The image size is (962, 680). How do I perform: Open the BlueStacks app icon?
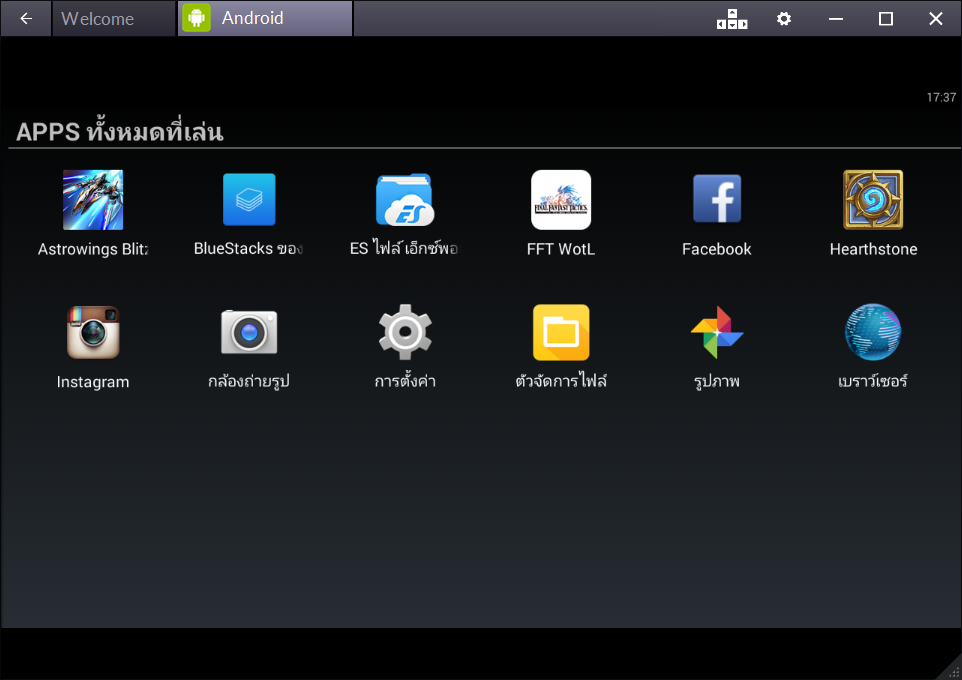coord(249,199)
